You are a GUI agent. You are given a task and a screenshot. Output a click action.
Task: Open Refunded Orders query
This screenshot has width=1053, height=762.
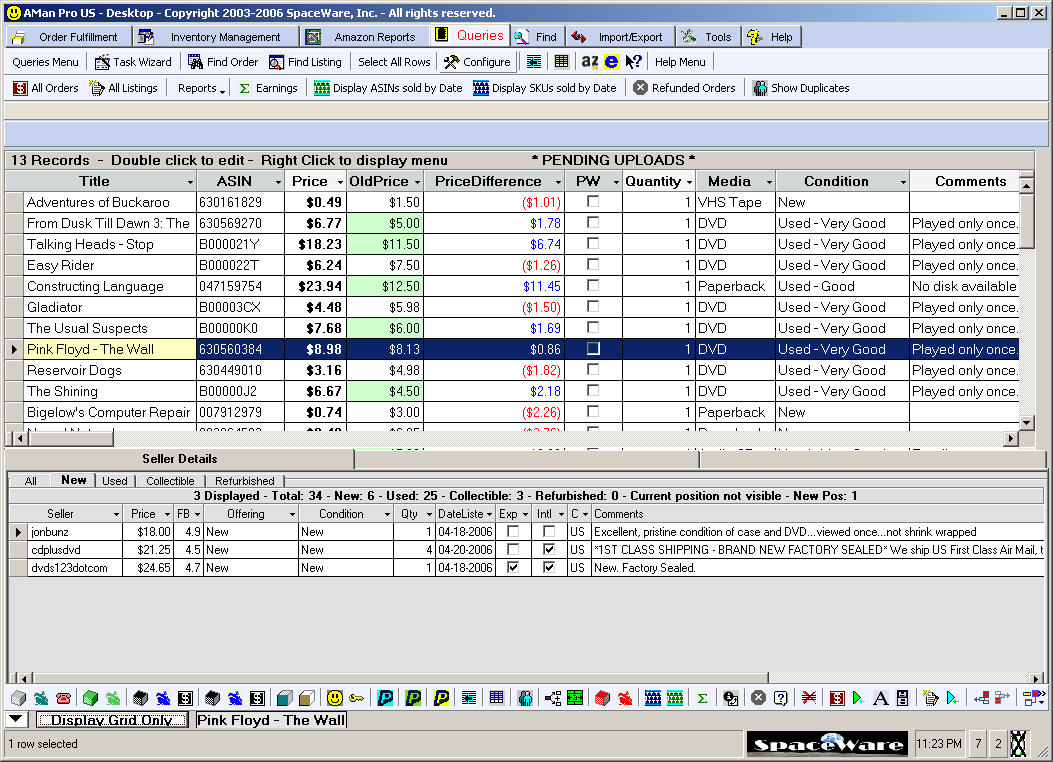(x=684, y=88)
